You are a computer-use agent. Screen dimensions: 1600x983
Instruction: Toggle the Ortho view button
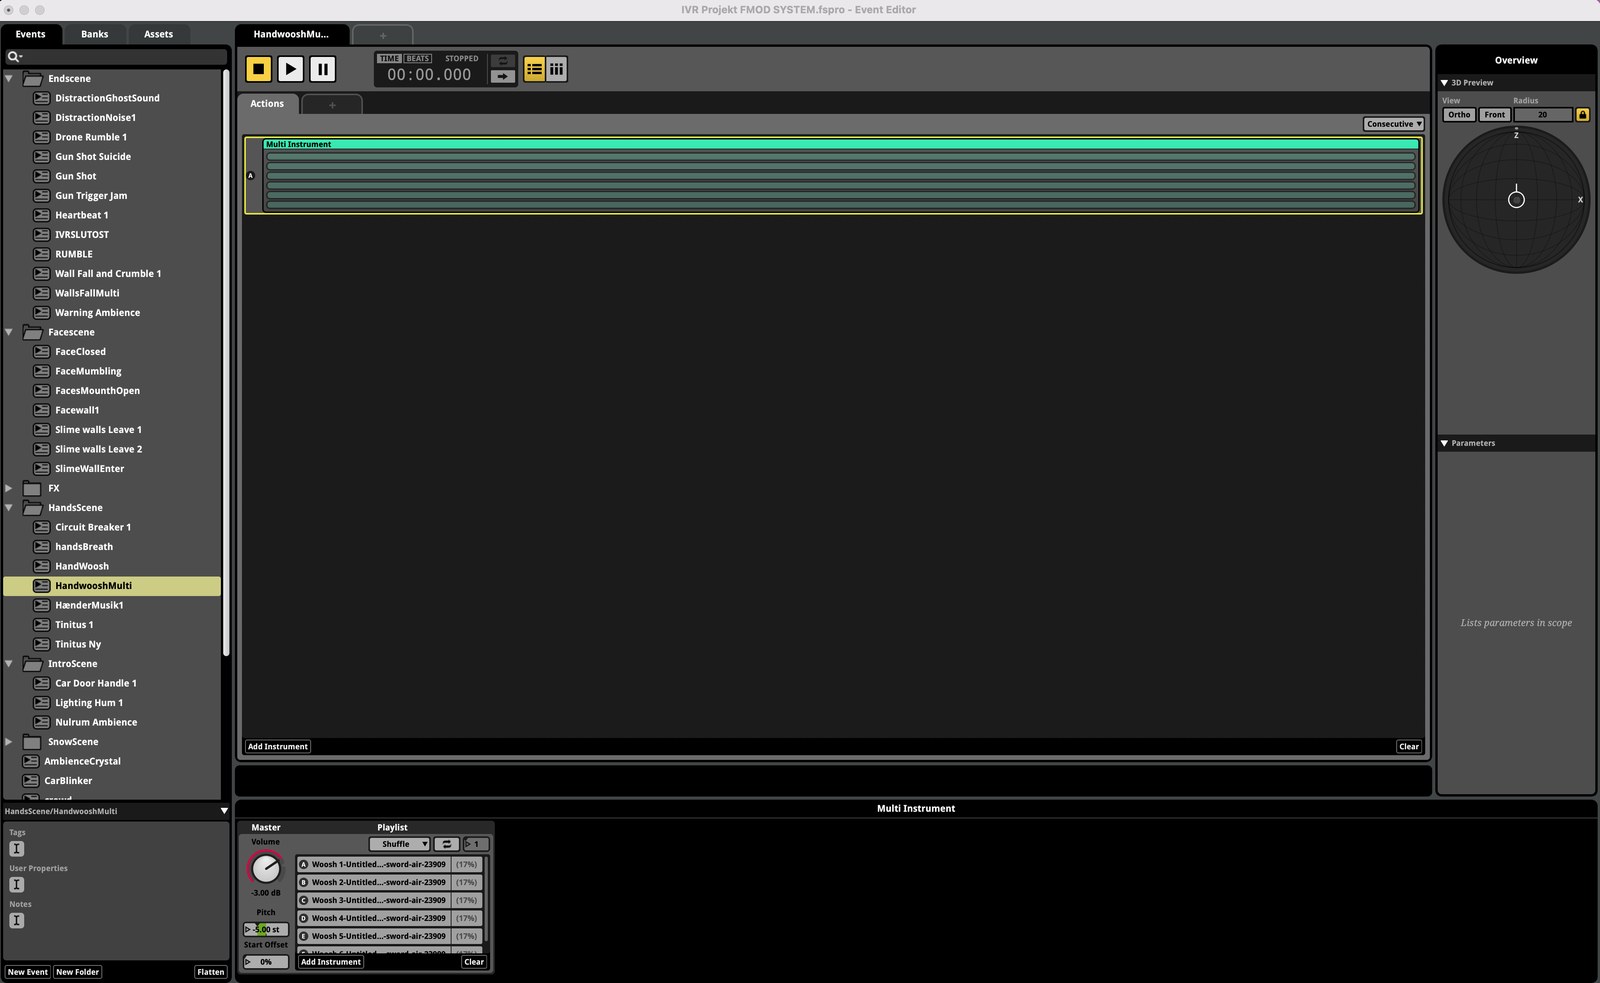tap(1459, 115)
